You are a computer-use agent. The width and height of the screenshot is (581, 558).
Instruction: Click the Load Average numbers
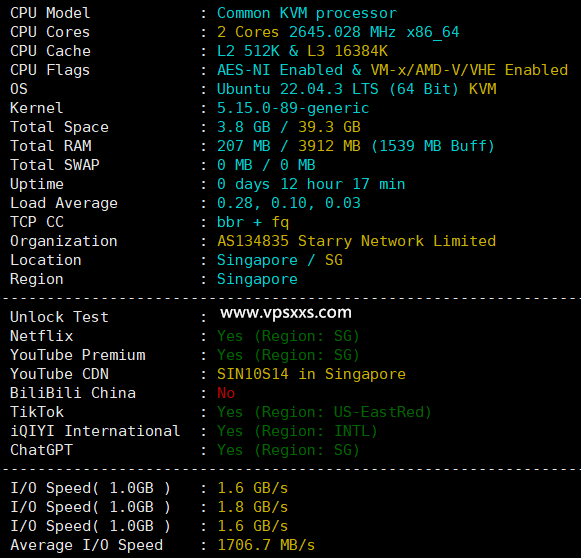(289, 203)
